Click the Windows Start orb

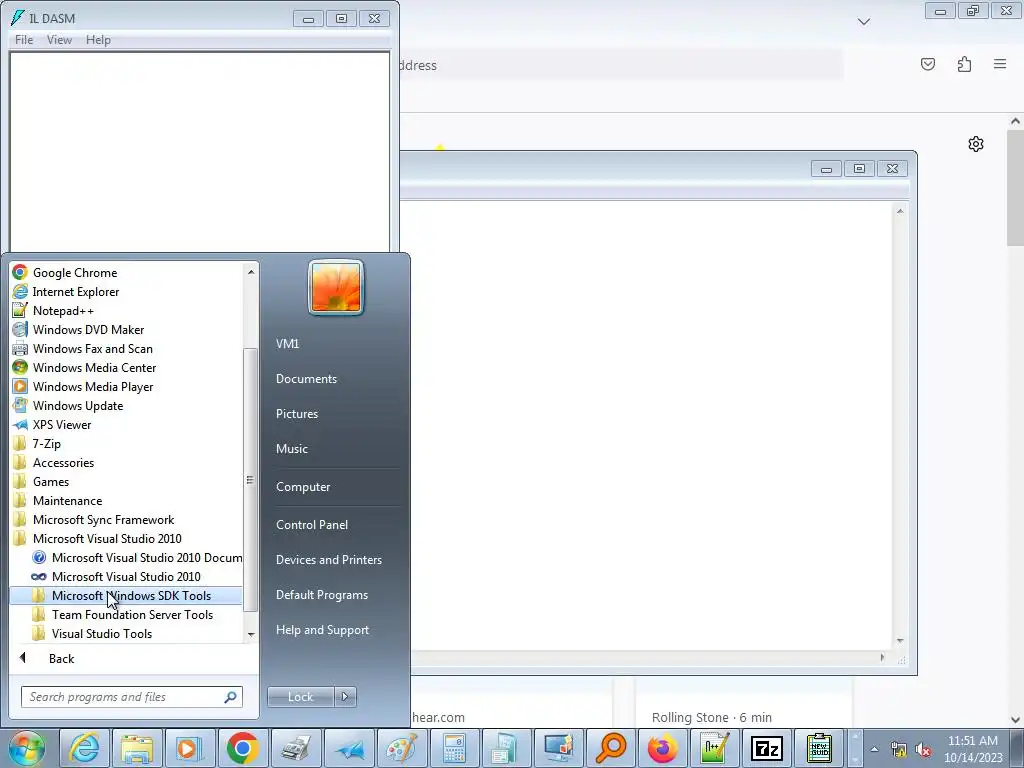click(x=27, y=748)
